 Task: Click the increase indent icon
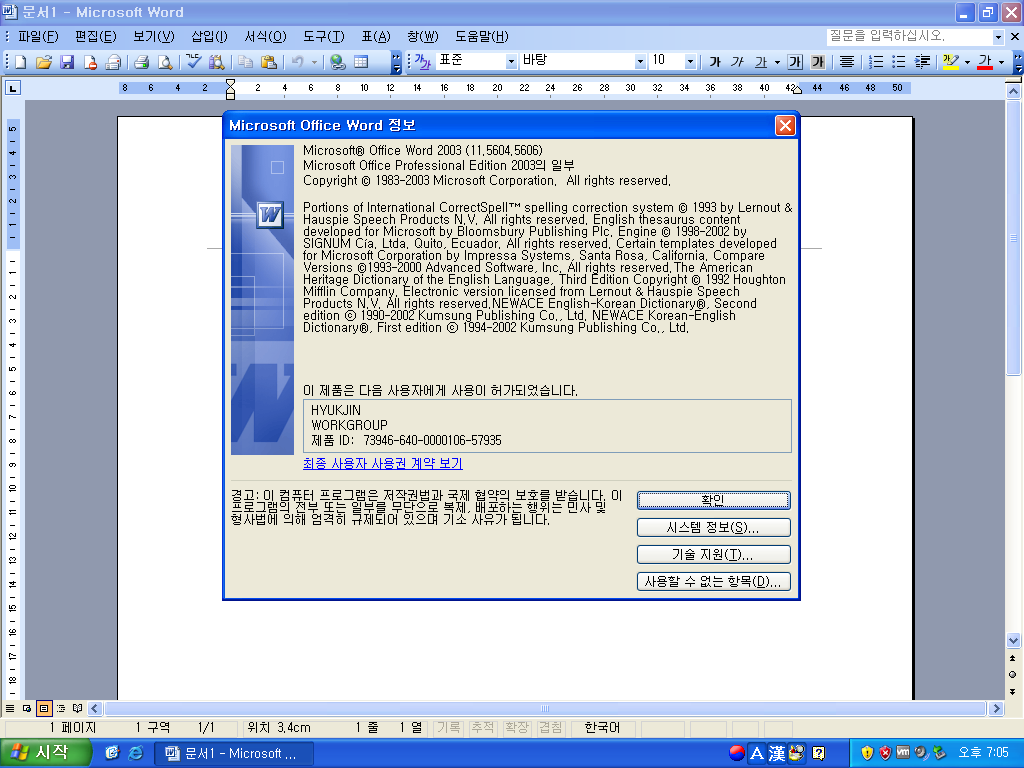pyautogui.click(x=922, y=62)
